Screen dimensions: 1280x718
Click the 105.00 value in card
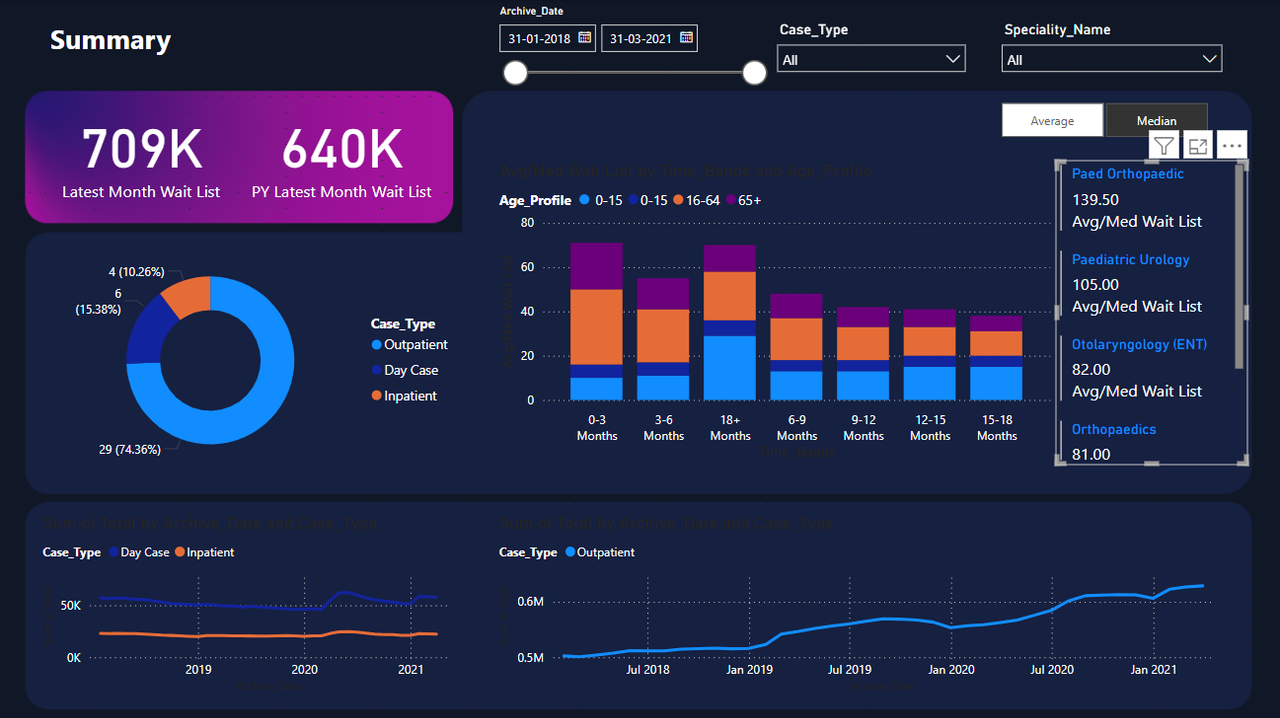point(1096,285)
